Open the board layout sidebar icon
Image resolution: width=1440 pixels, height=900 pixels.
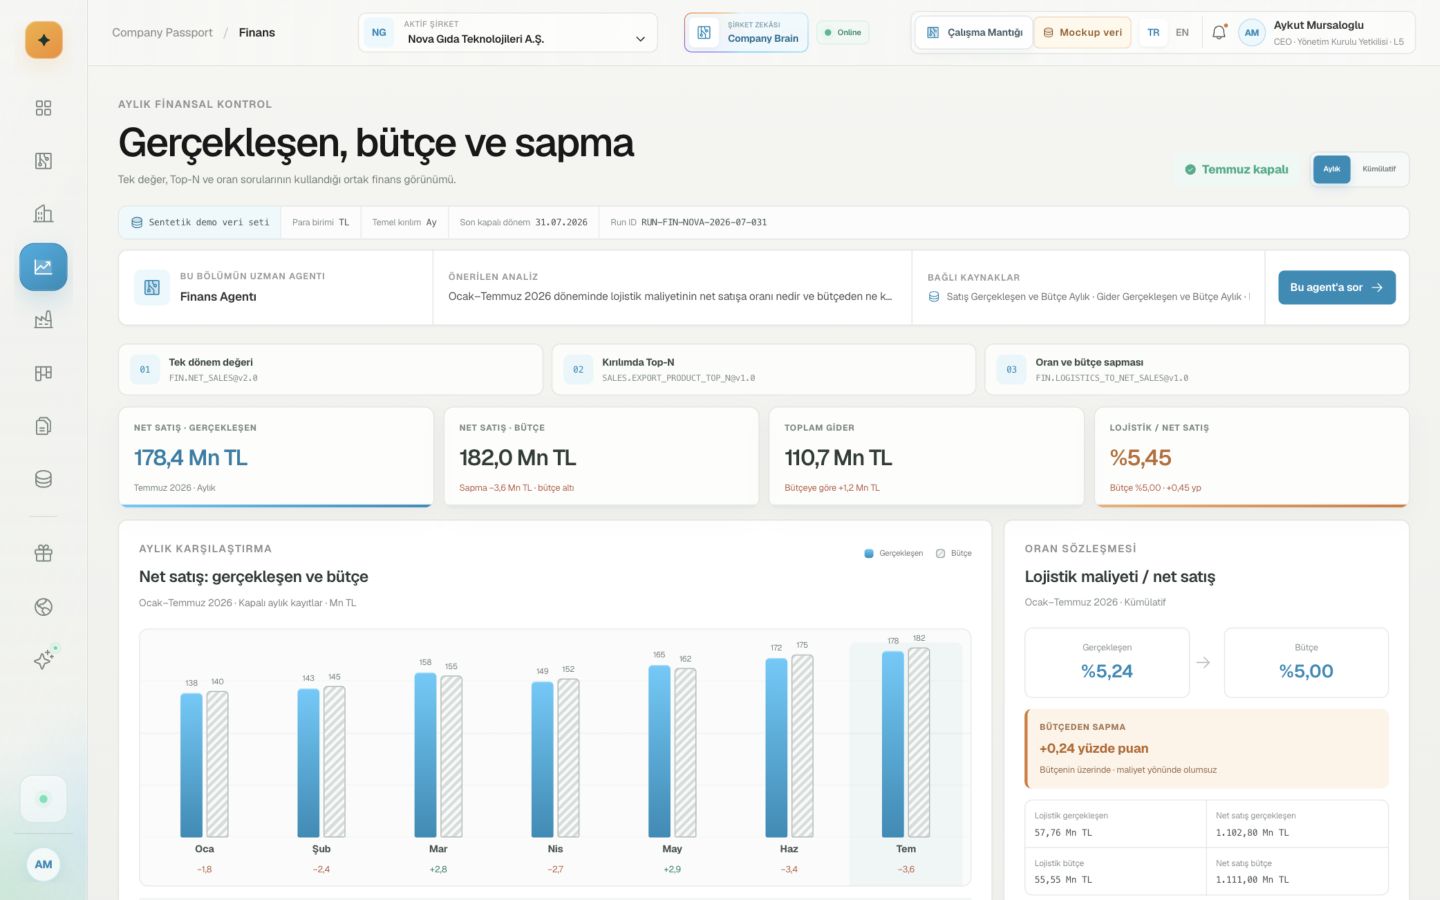coord(43,373)
